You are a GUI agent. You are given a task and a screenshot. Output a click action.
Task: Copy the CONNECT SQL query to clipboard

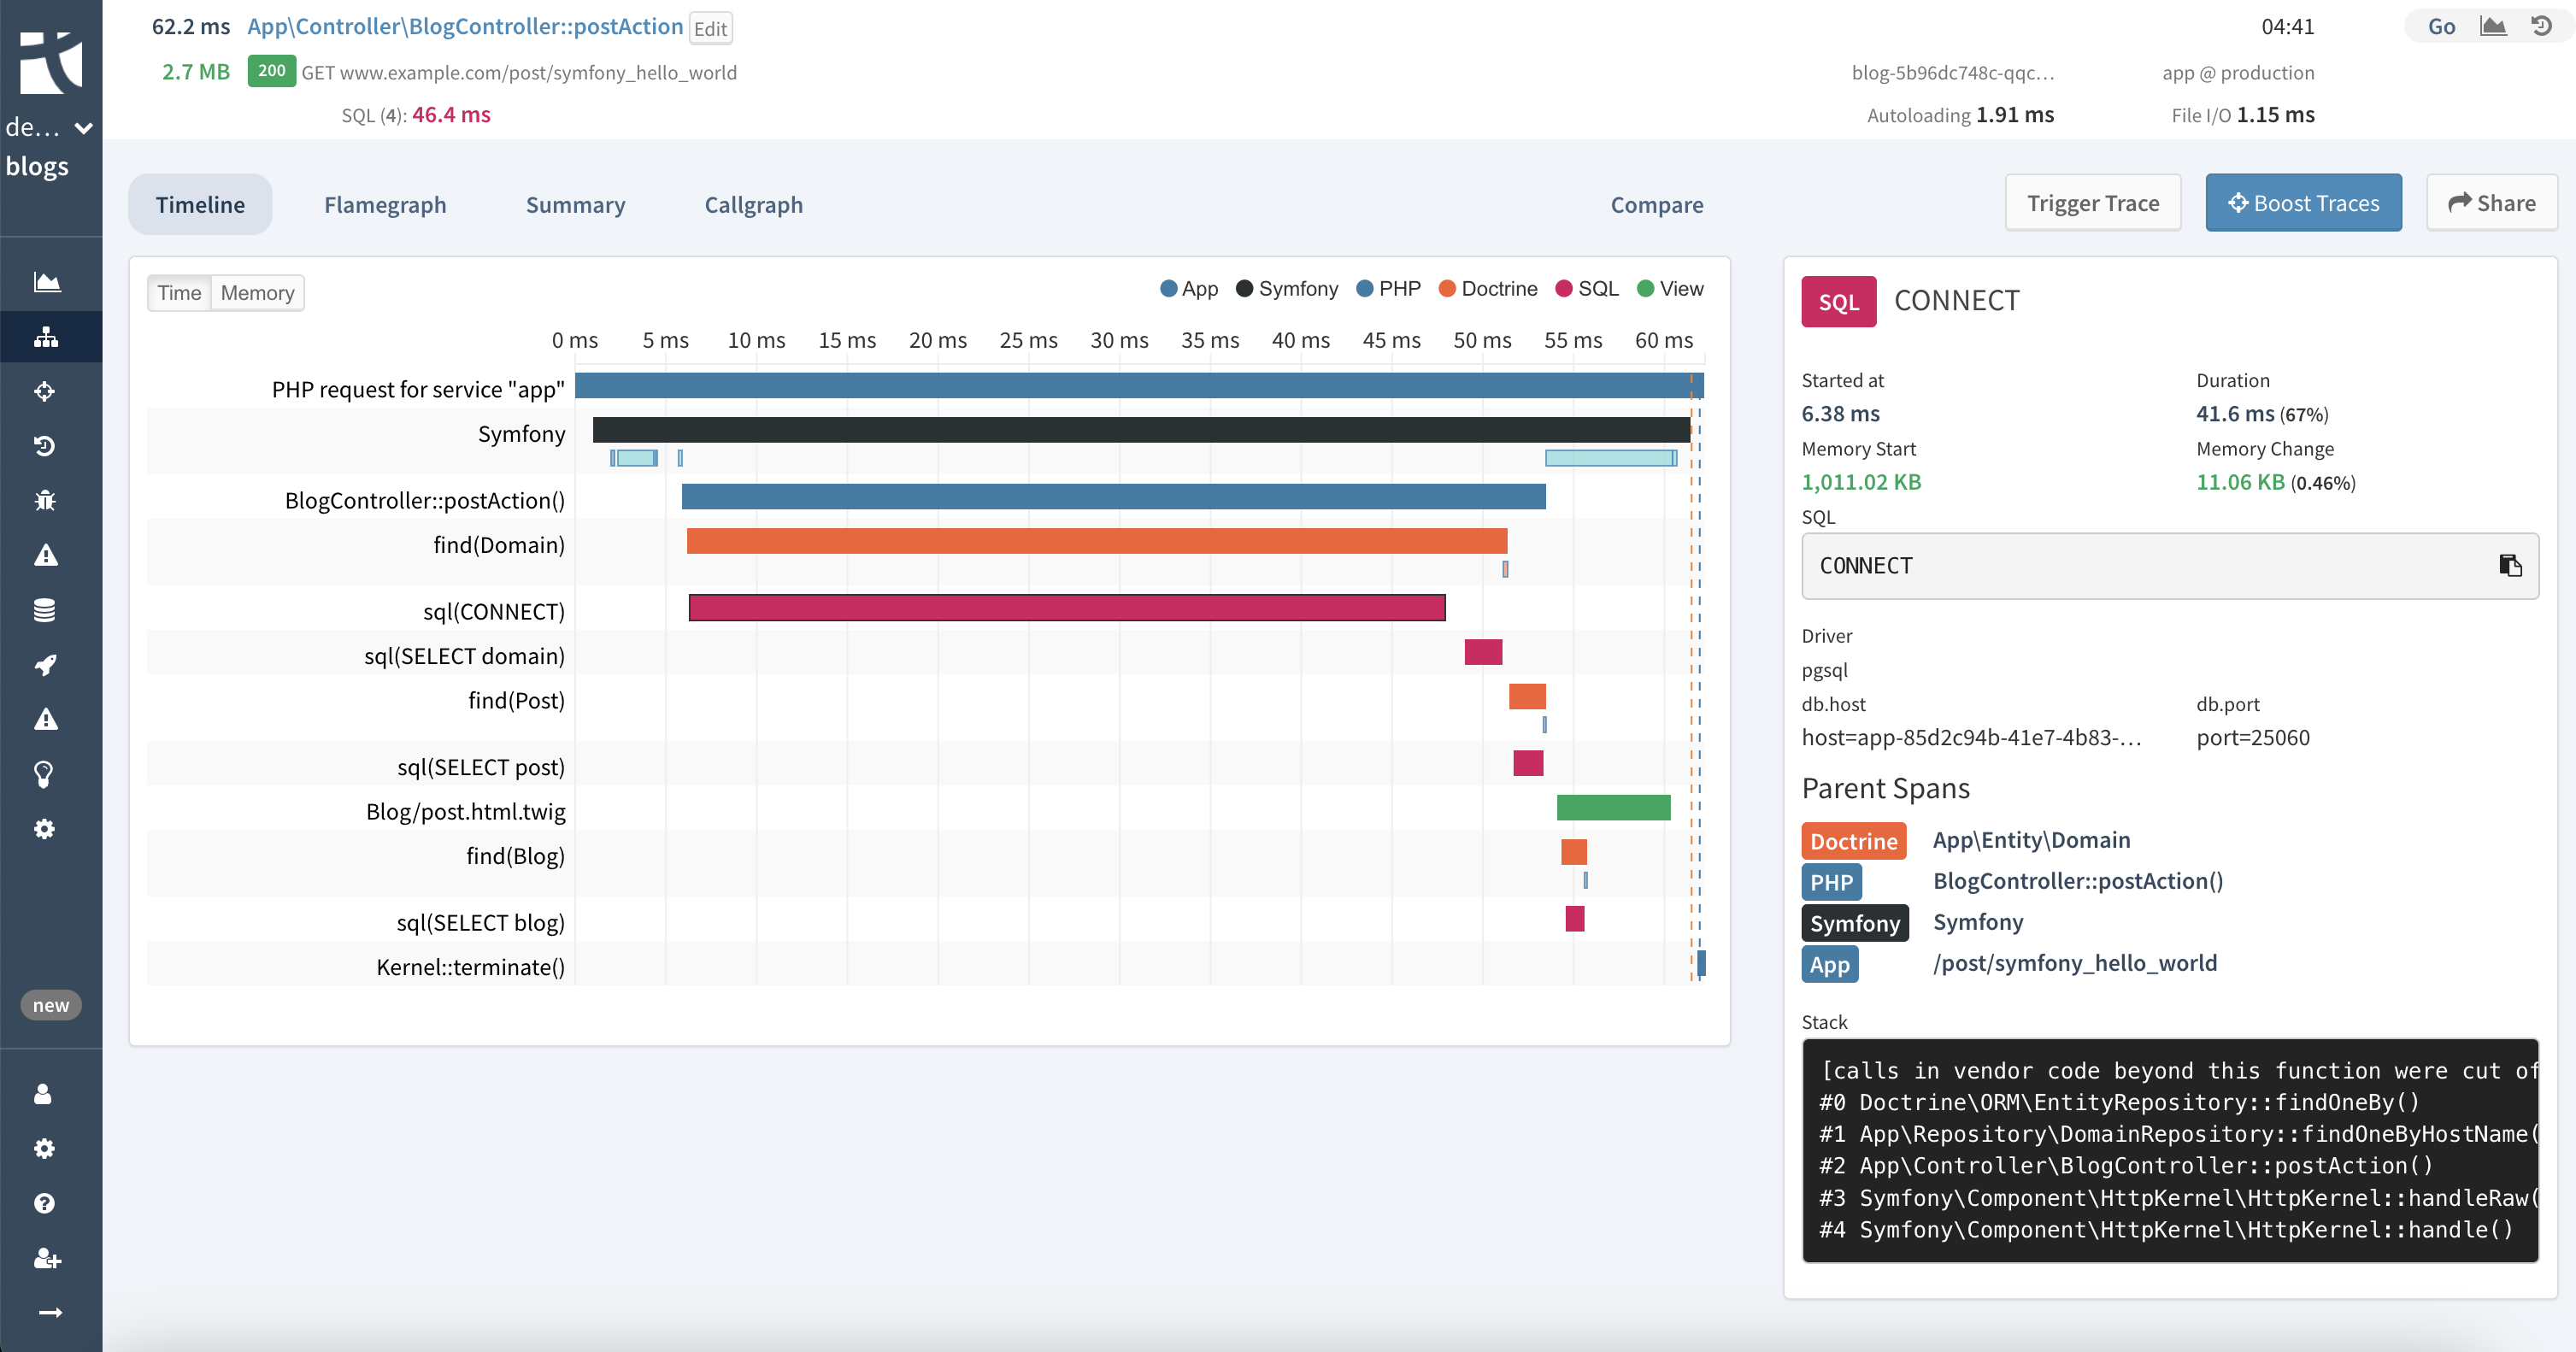coord(2510,566)
